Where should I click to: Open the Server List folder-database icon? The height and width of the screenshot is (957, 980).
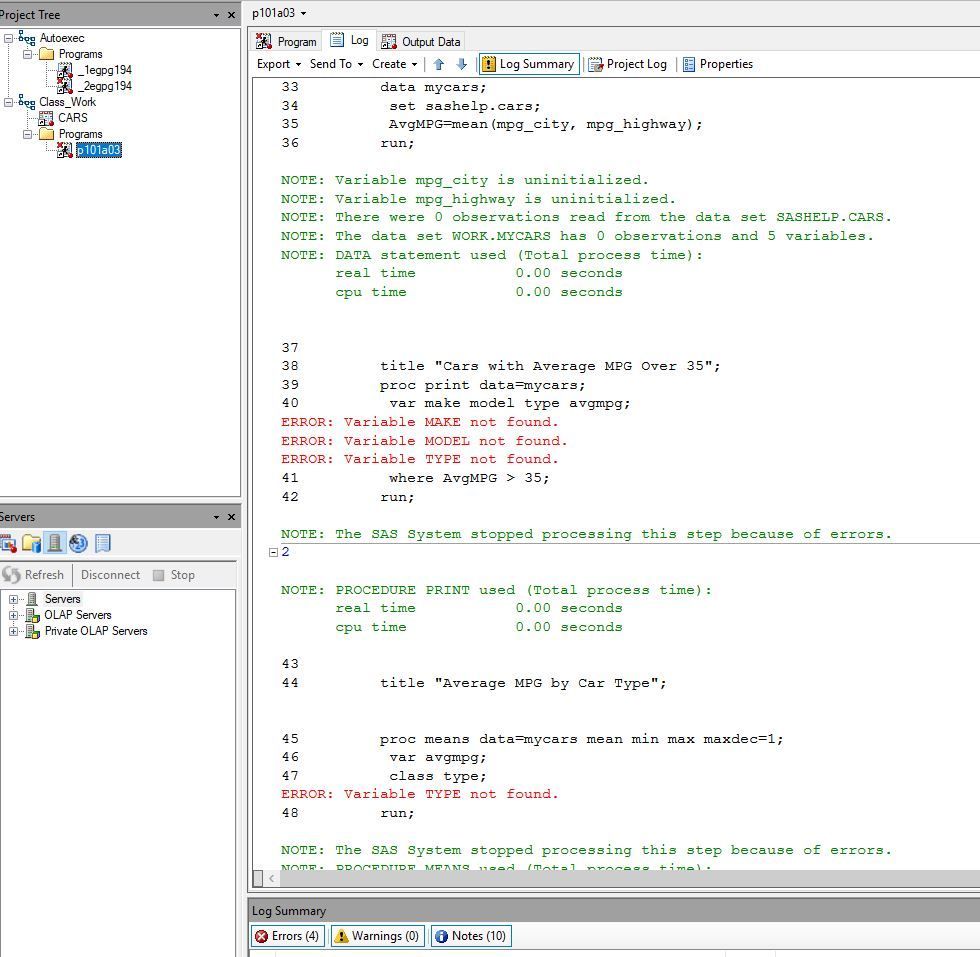31,543
